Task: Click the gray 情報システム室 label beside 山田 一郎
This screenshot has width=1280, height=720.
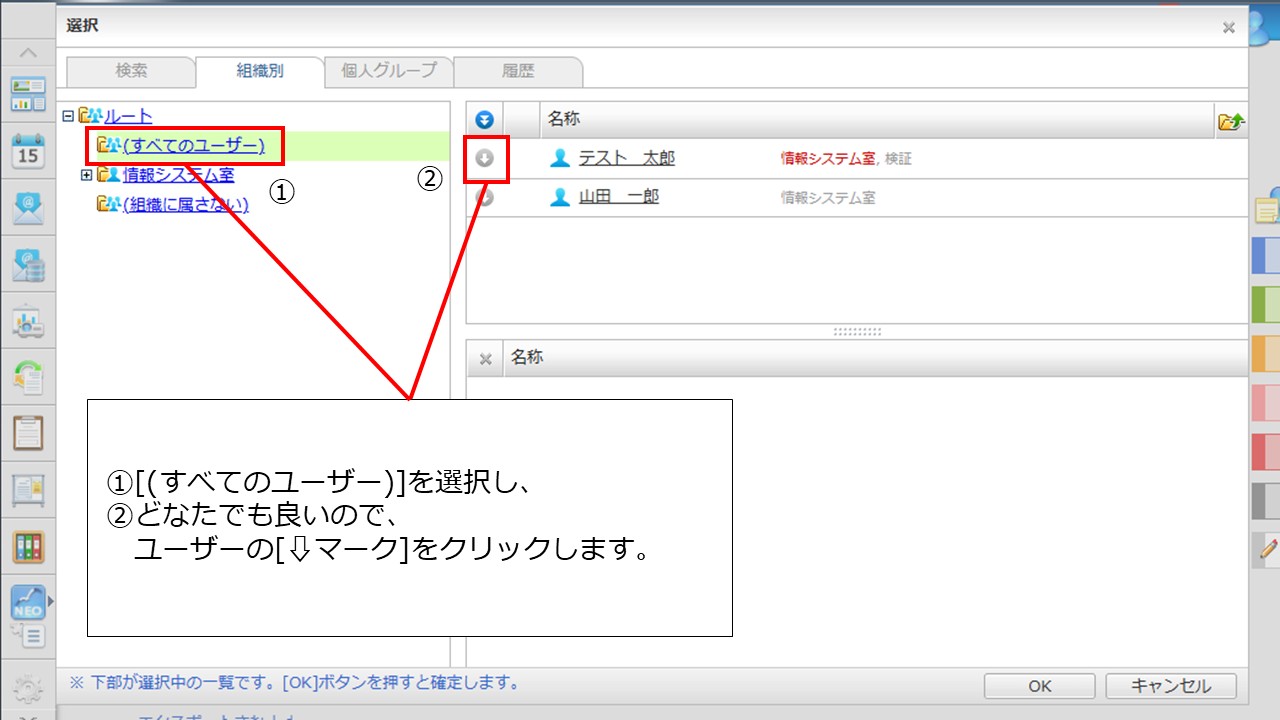Action: coord(828,198)
